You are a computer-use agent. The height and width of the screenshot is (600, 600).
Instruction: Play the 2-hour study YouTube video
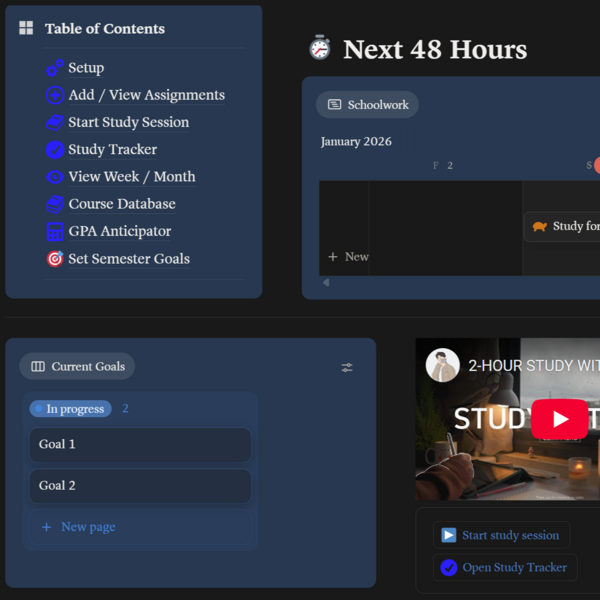[x=559, y=419]
